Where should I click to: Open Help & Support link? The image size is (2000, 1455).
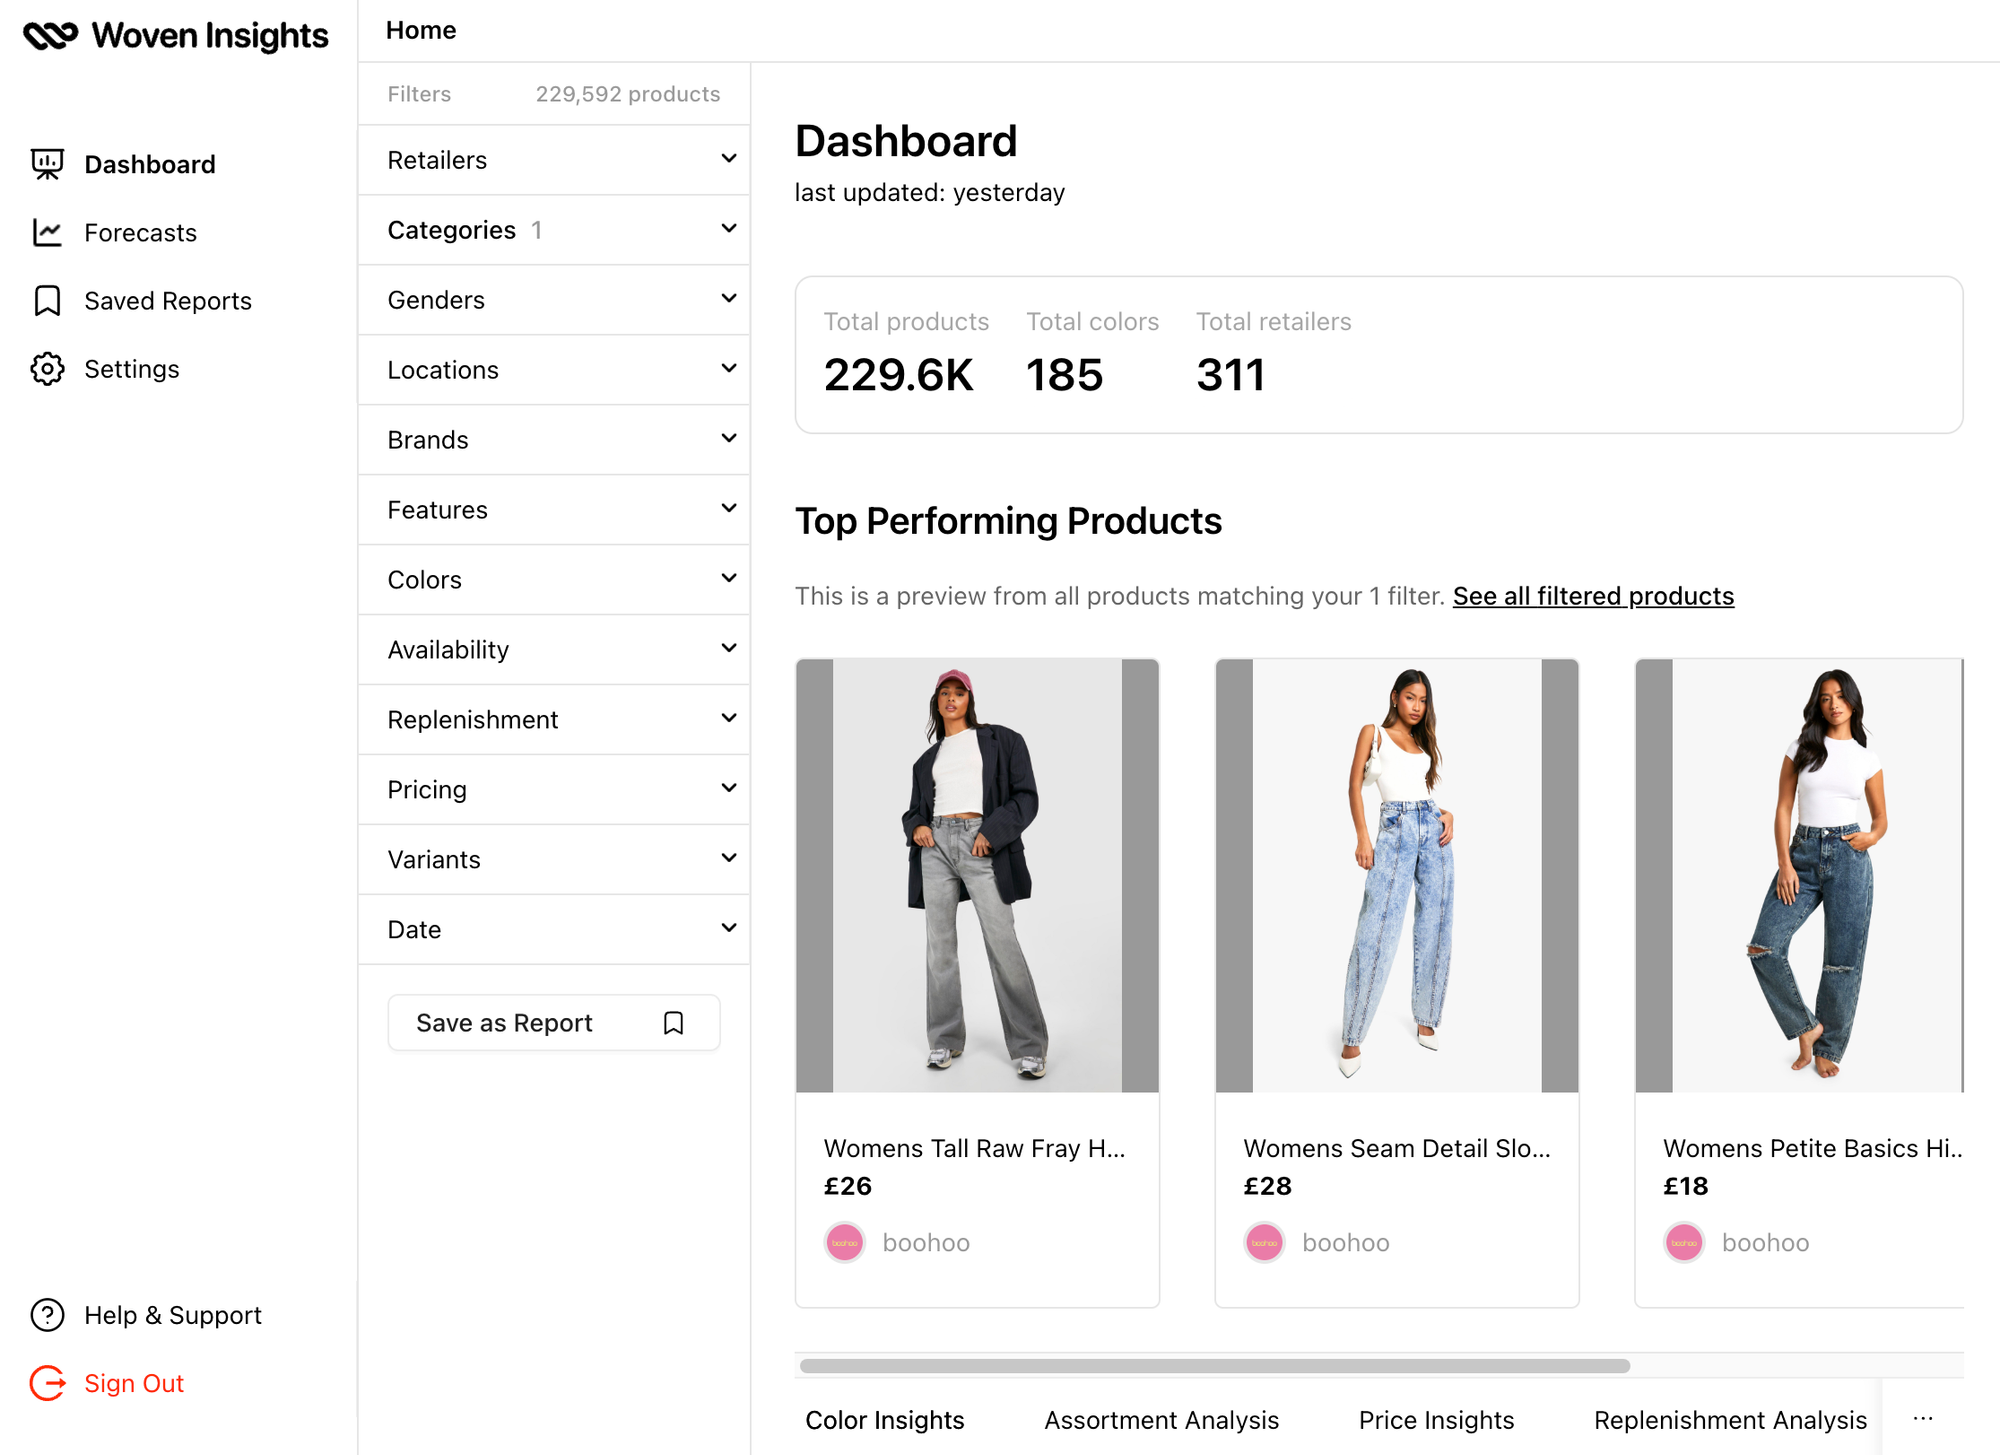(x=173, y=1315)
